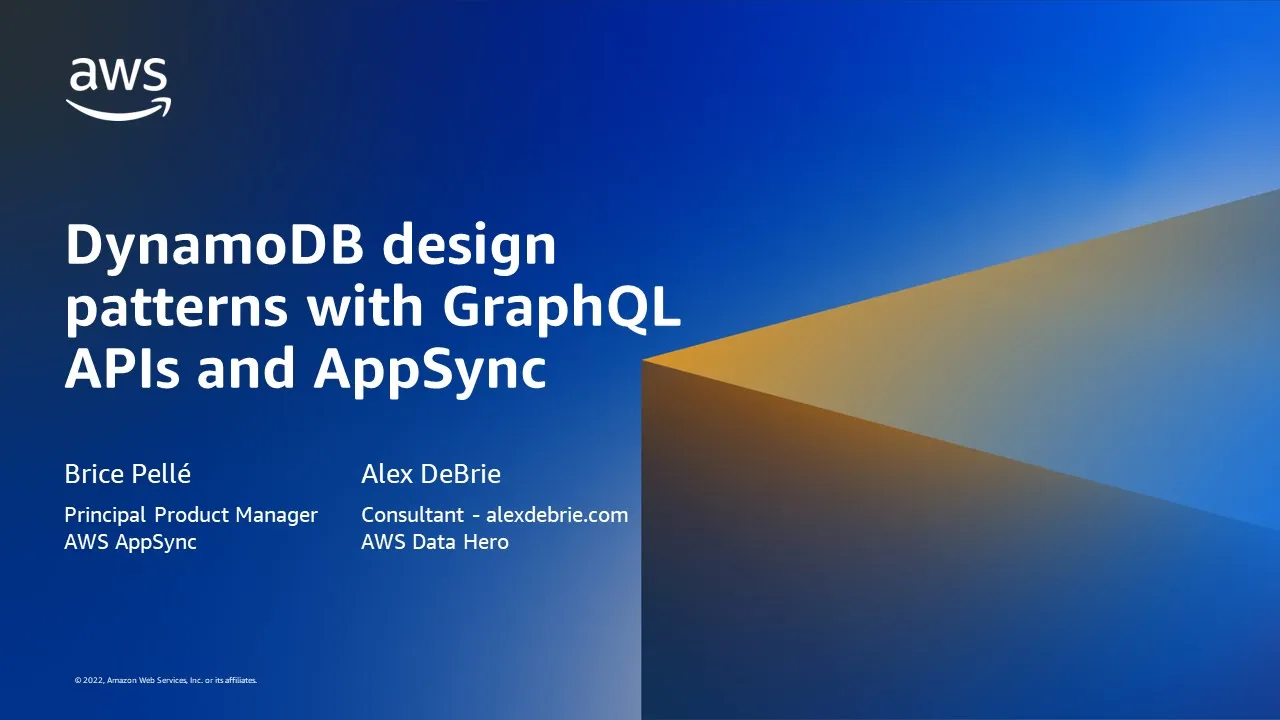This screenshot has height=720, width=1280.
Task: Click the AWS logo
Action: pos(119,89)
